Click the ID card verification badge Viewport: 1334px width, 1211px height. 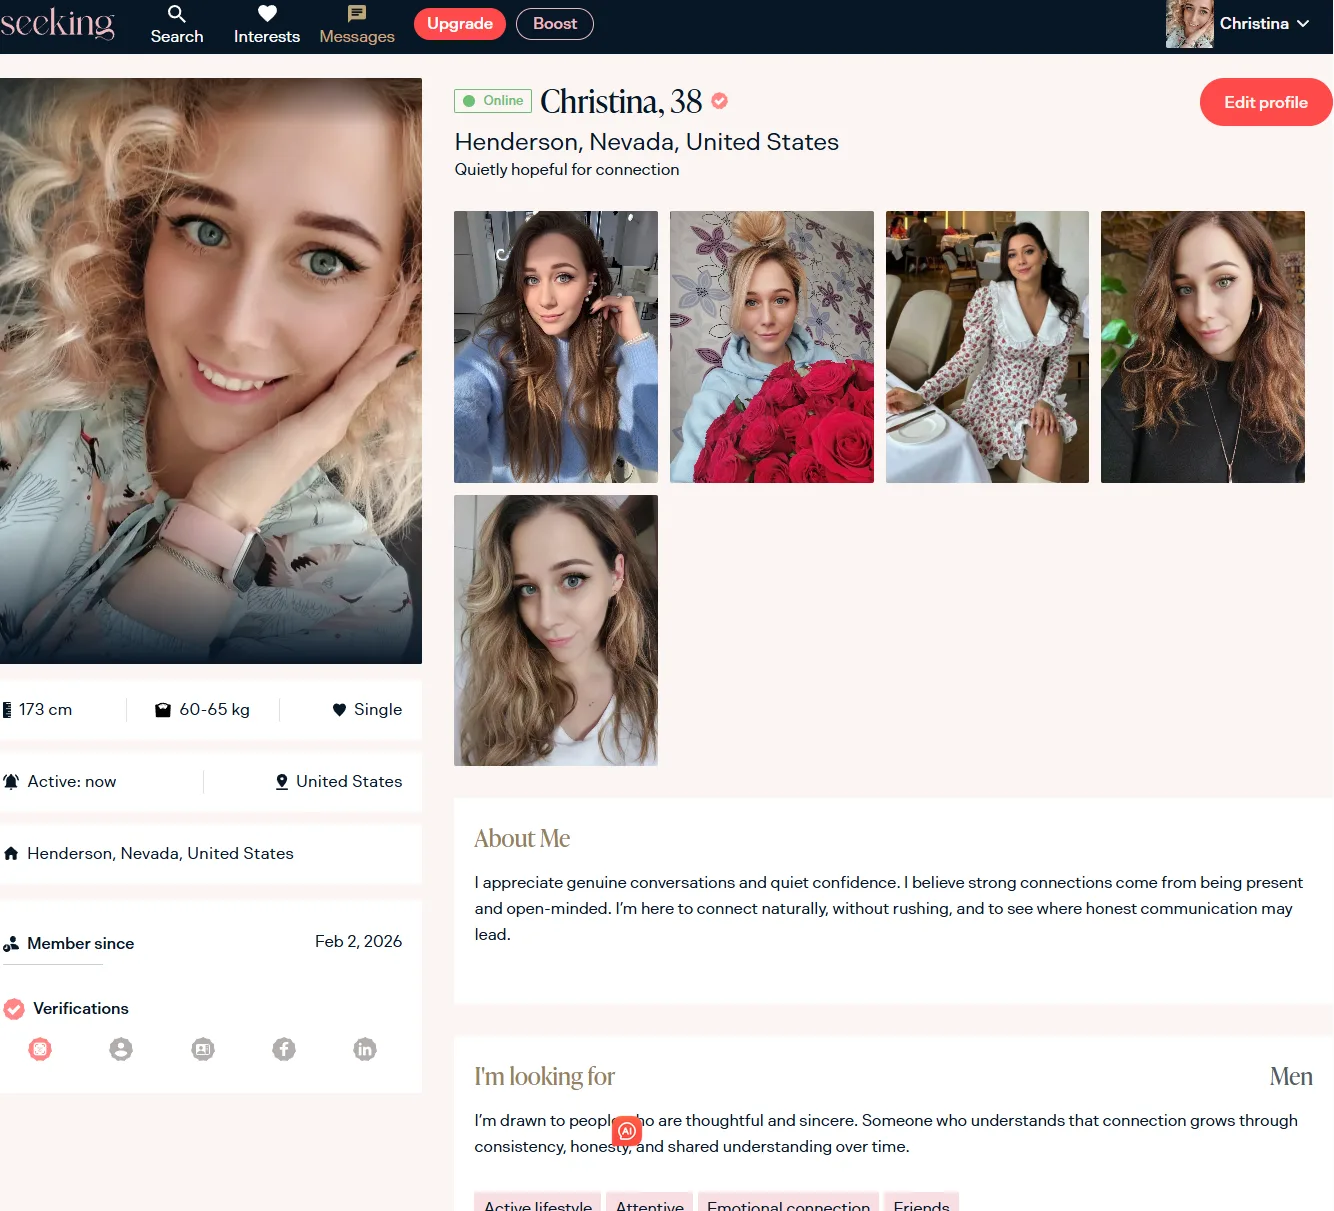[203, 1049]
